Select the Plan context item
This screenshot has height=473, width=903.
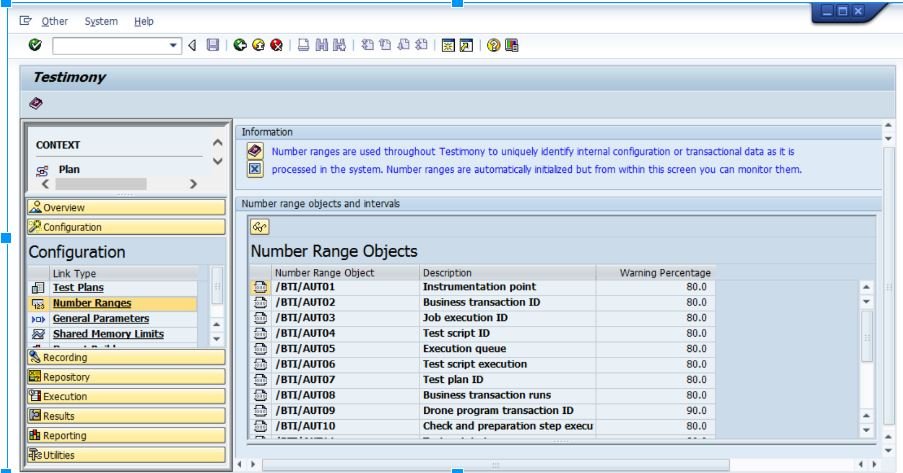(69, 169)
